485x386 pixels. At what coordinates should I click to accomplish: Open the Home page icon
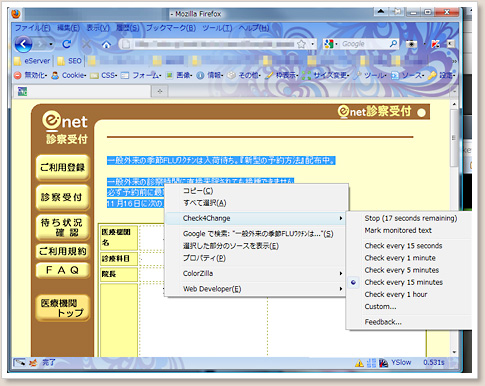[106, 44]
